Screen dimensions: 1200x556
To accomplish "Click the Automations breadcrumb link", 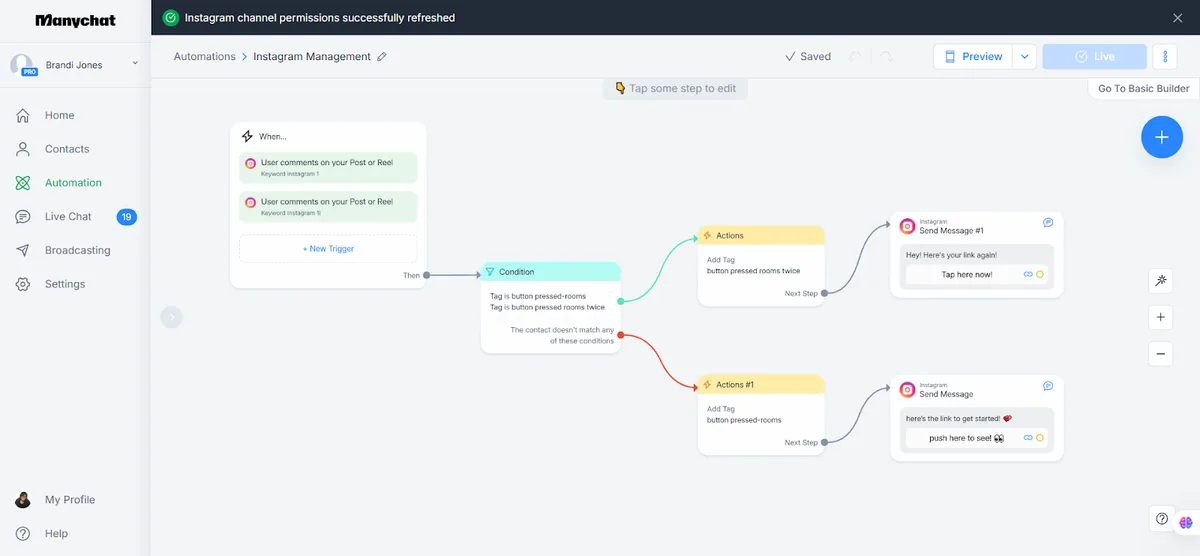I will (204, 57).
